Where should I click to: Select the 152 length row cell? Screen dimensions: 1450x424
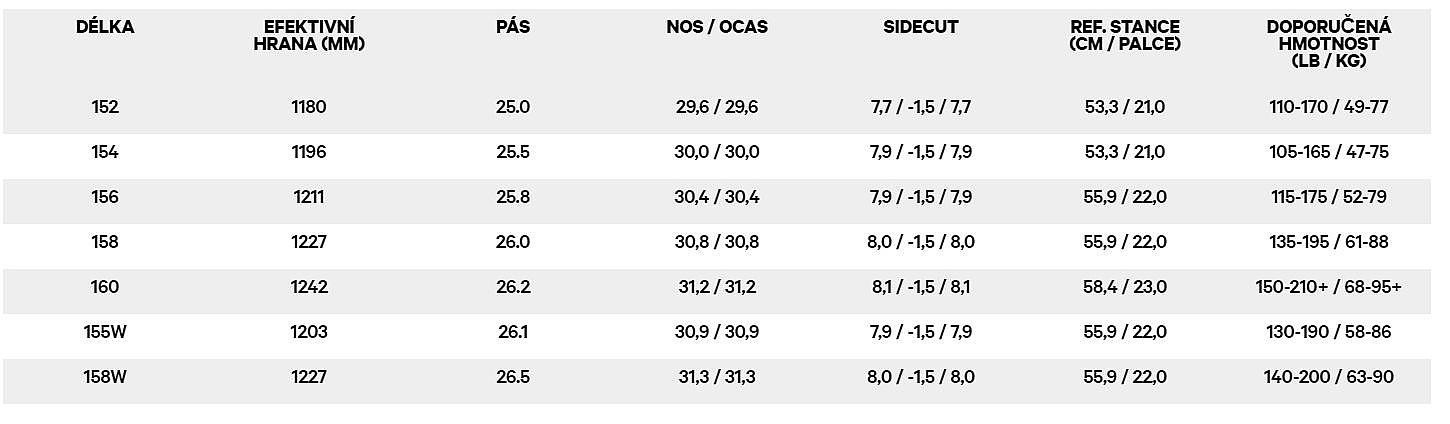pos(105,107)
